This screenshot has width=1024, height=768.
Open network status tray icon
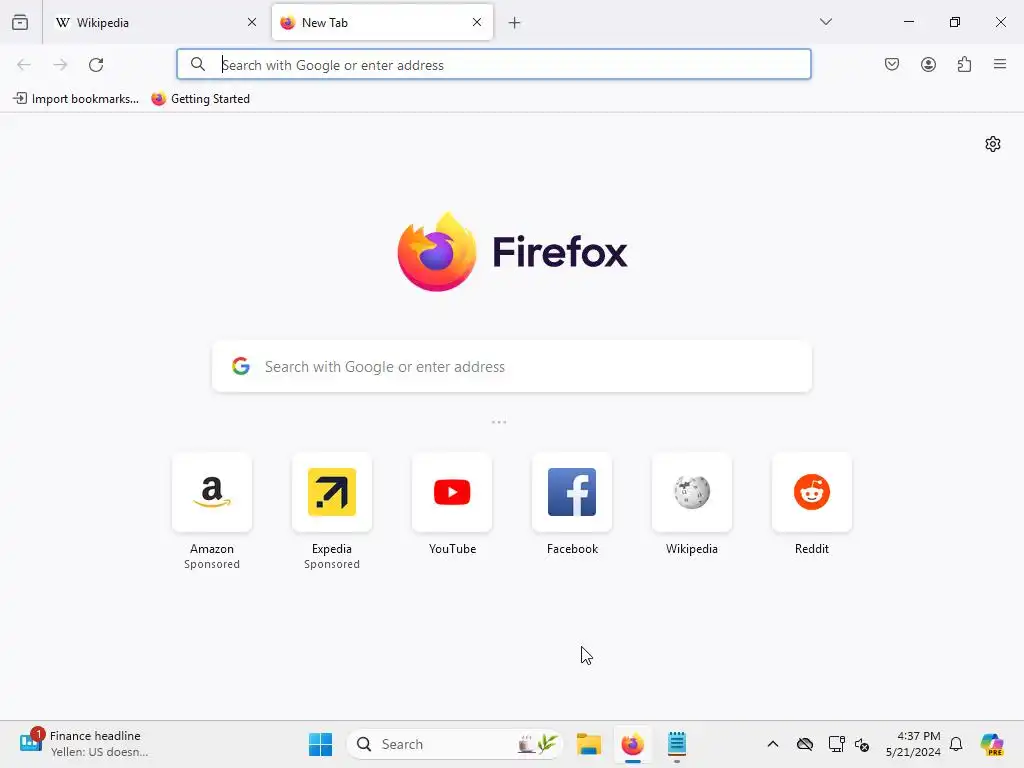tap(836, 744)
